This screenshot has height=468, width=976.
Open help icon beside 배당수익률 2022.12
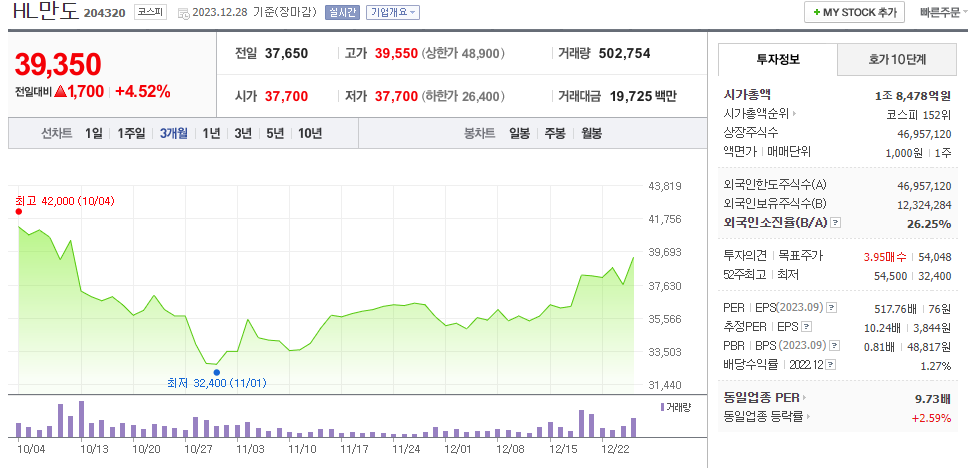coord(830,365)
